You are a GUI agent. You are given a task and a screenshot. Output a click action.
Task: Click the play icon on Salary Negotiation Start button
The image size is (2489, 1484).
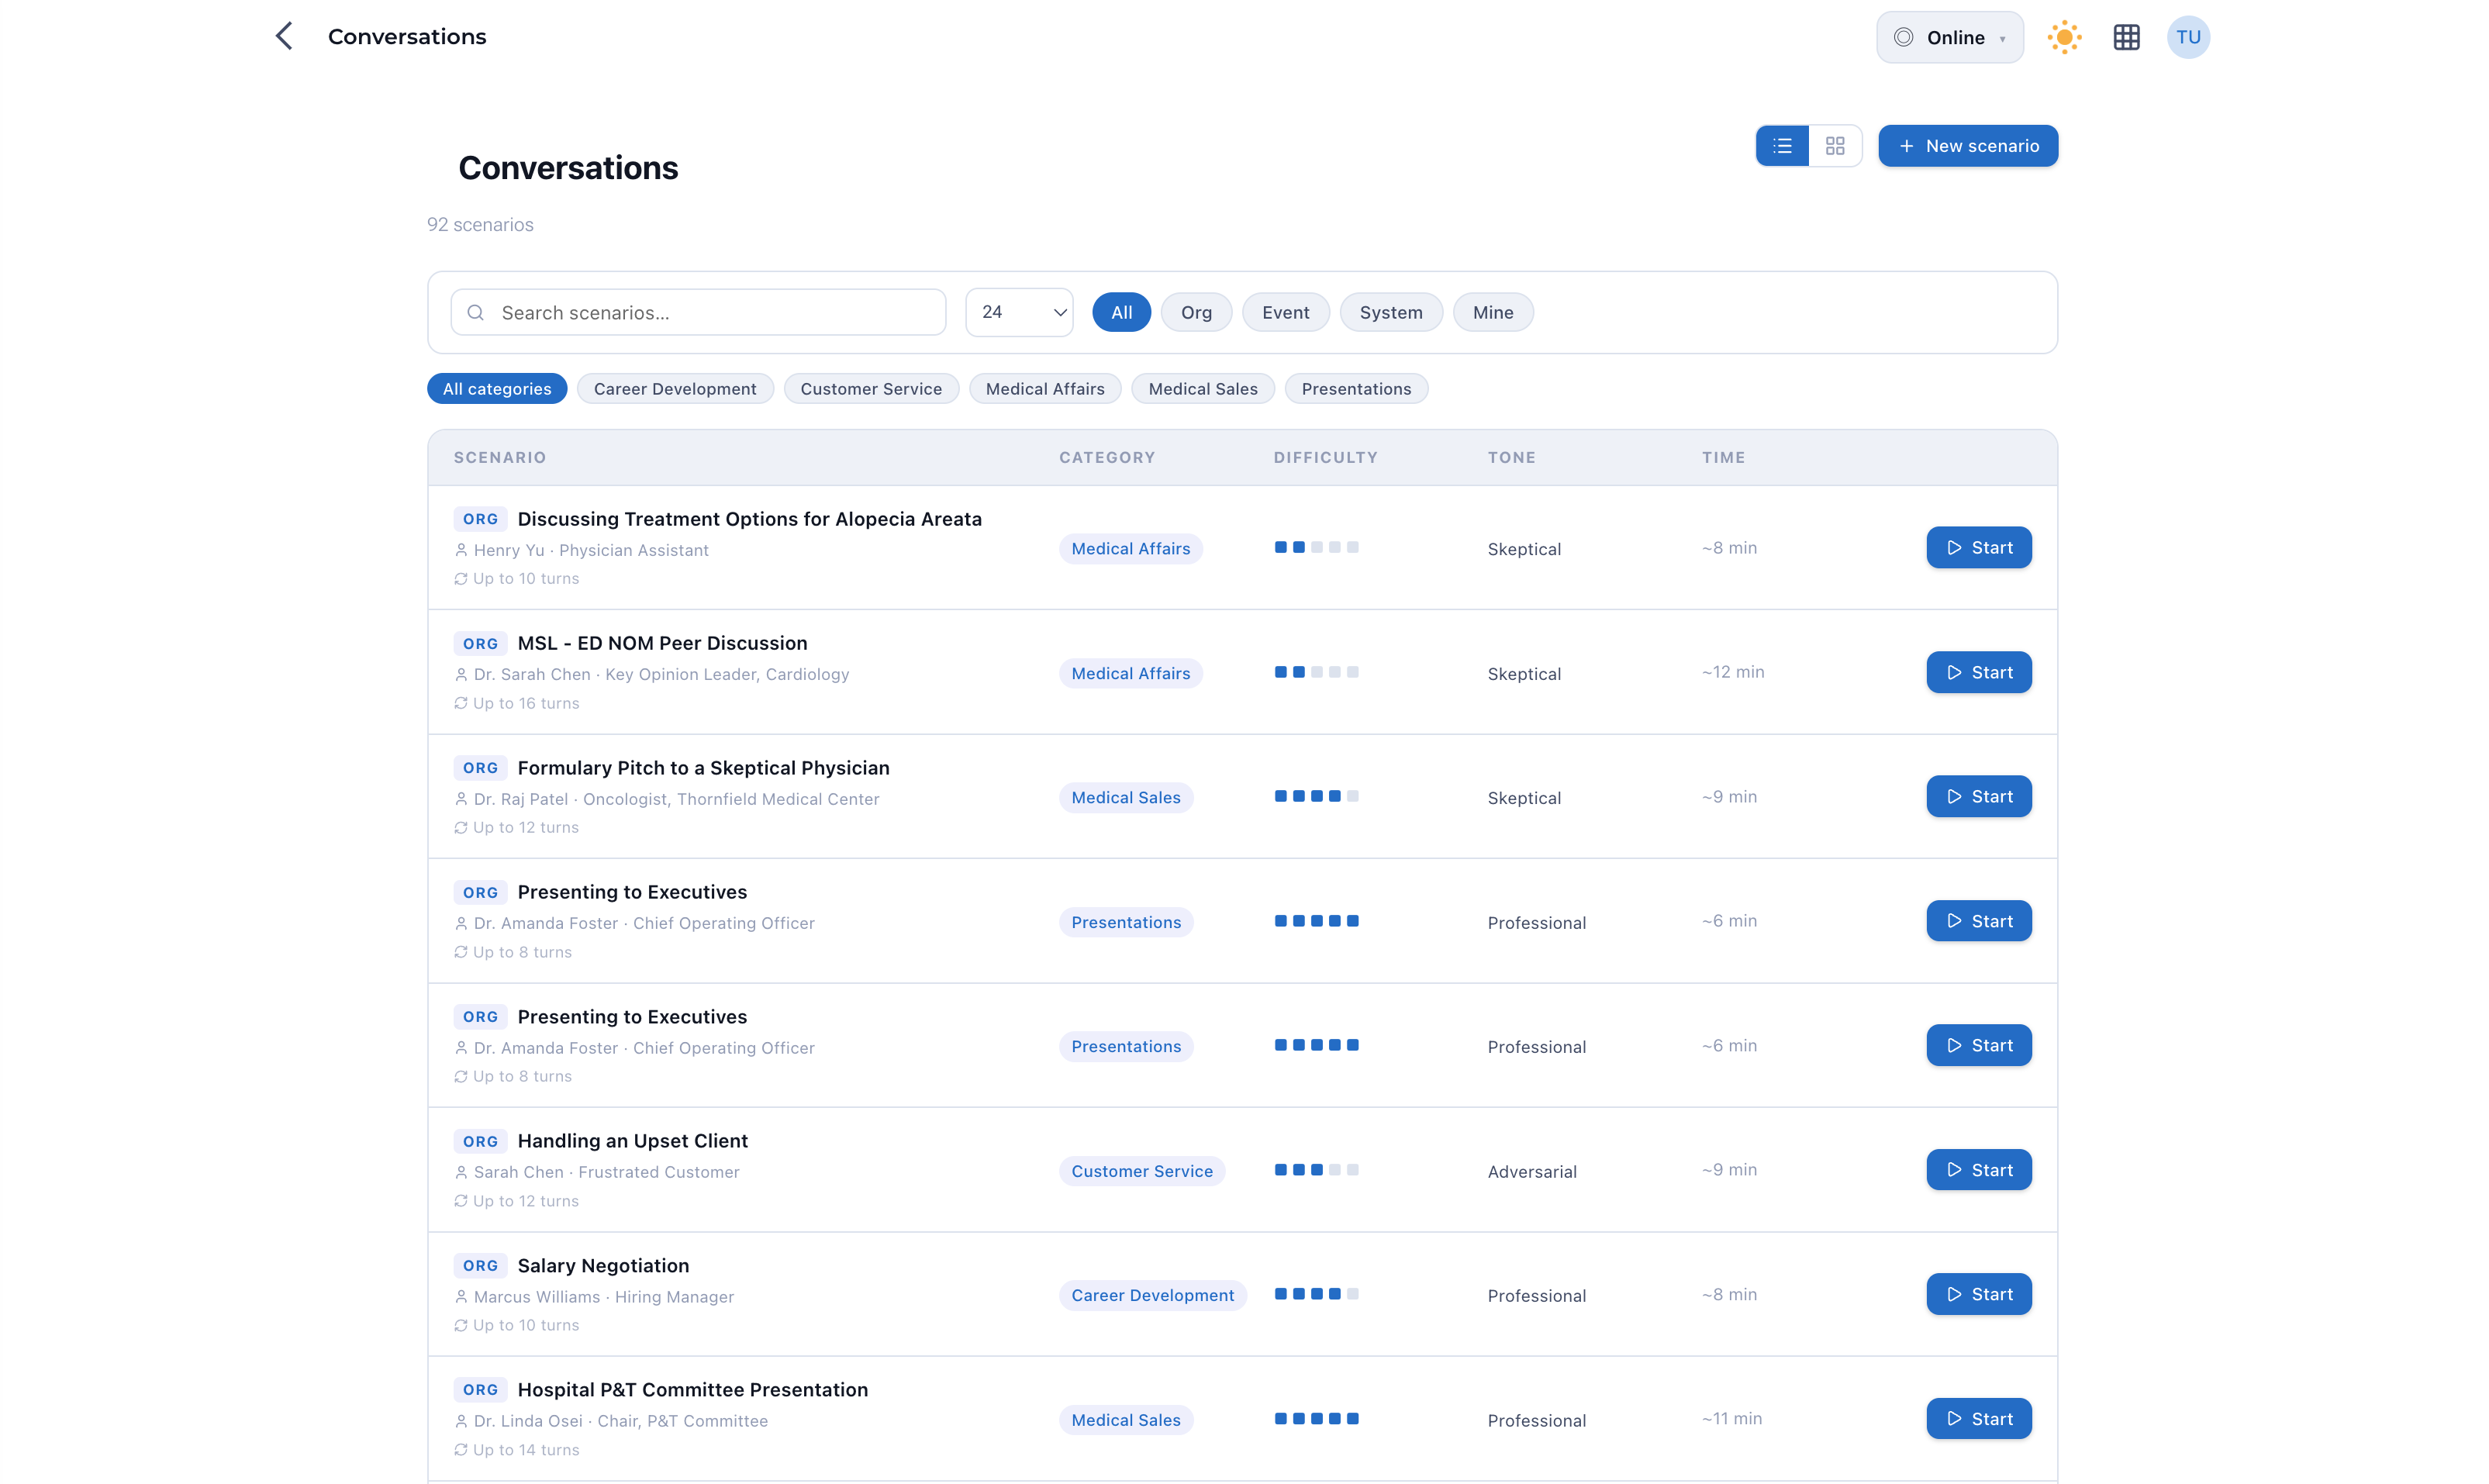pos(1956,1293)
